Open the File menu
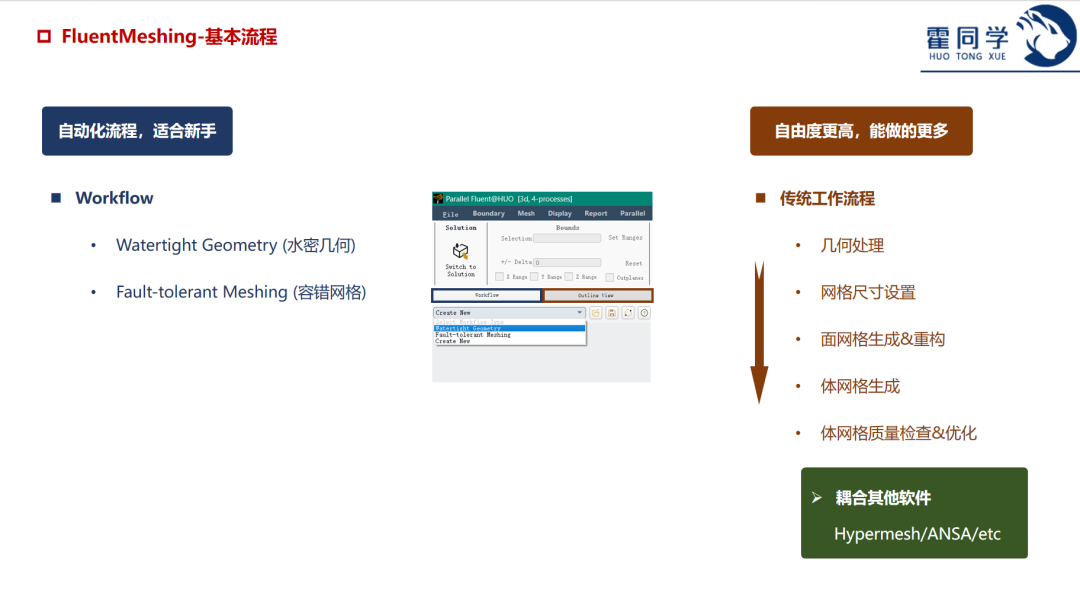The image size is (1080, 610). [x=450, y=214]
